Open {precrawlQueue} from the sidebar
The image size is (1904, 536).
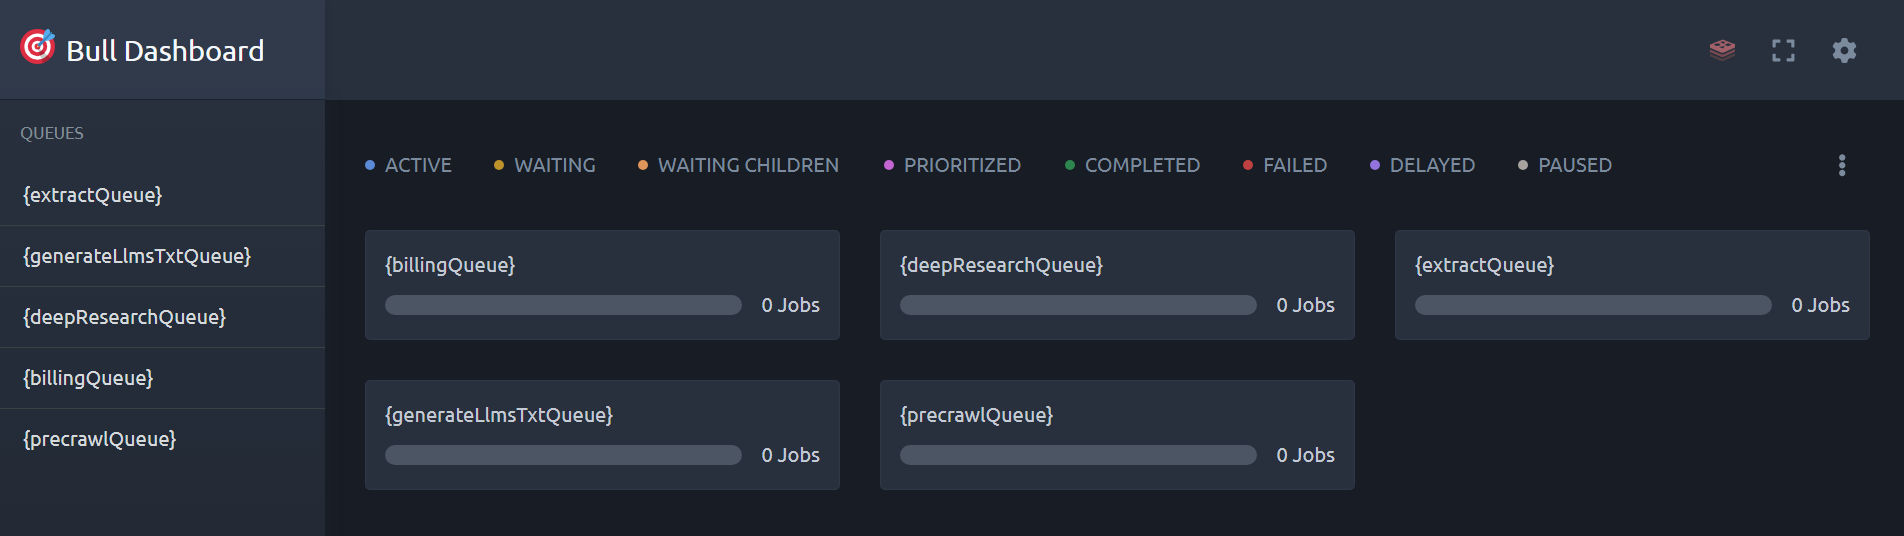tap(100, 439)
